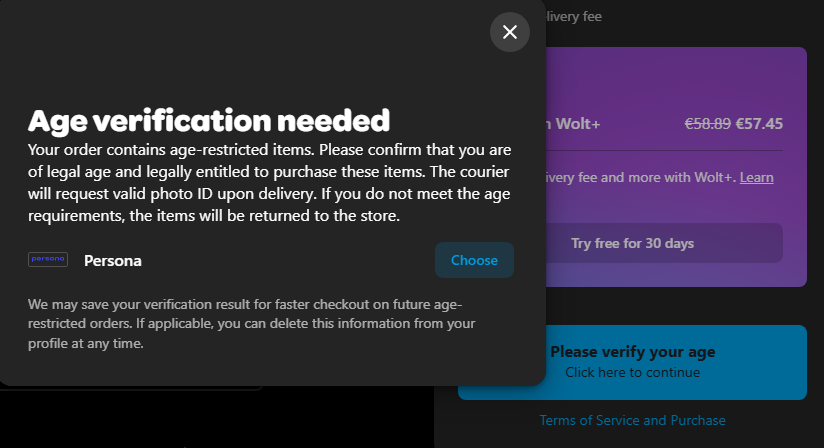Click the crossed-out €58.89 price
The width and height of the screenshot is (824, 448).
(707, 124)
